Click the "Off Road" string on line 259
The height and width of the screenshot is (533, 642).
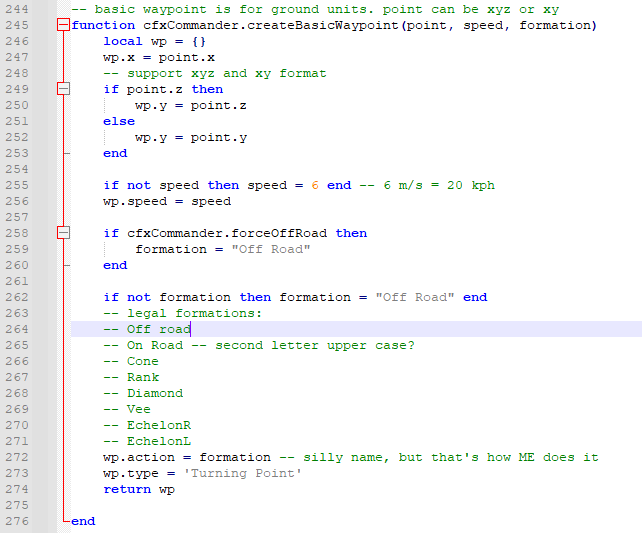271,249
